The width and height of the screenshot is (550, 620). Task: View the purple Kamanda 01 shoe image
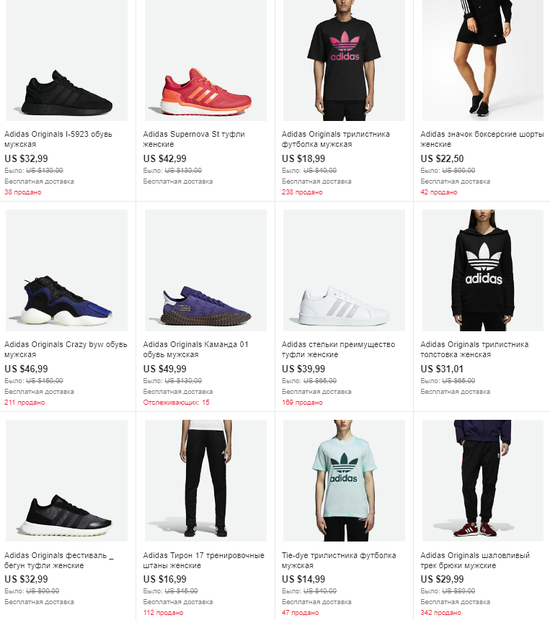[x=206, y=270]
